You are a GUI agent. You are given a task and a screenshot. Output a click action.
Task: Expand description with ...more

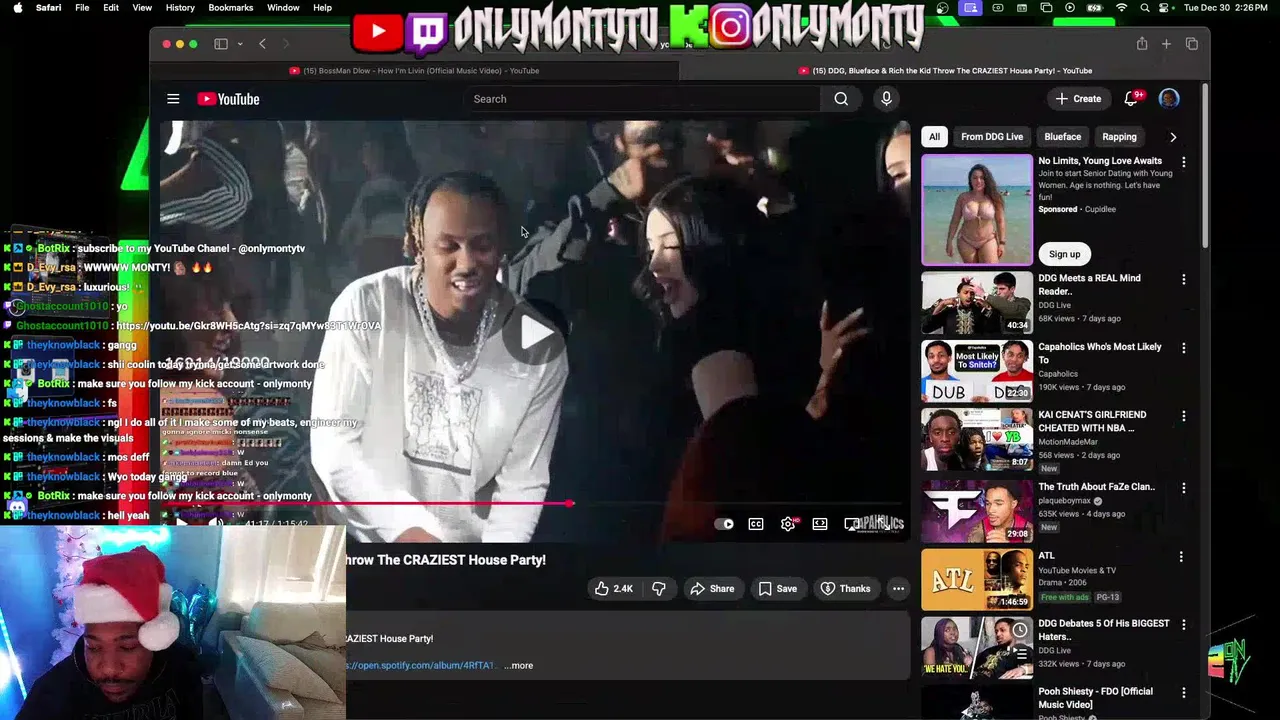[x=518, y=666]
